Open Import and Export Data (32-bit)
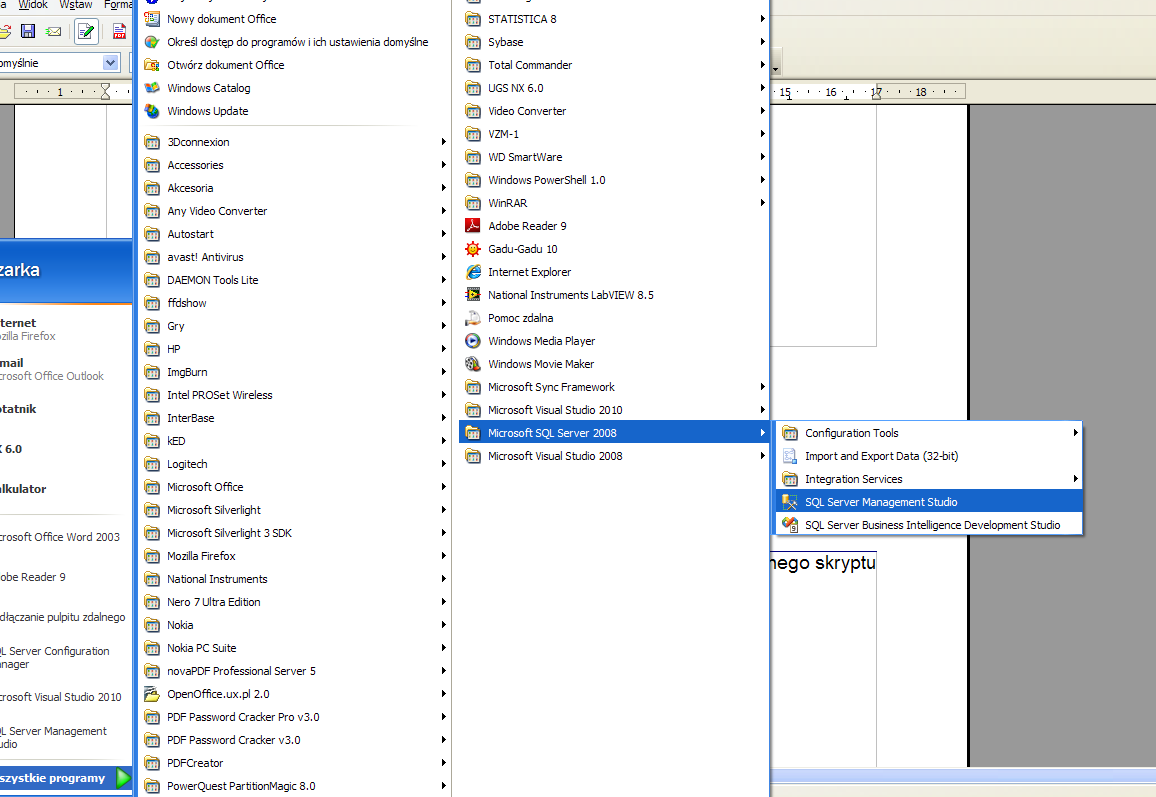Viewport: 1156px width, 797px height. (929, 456)
